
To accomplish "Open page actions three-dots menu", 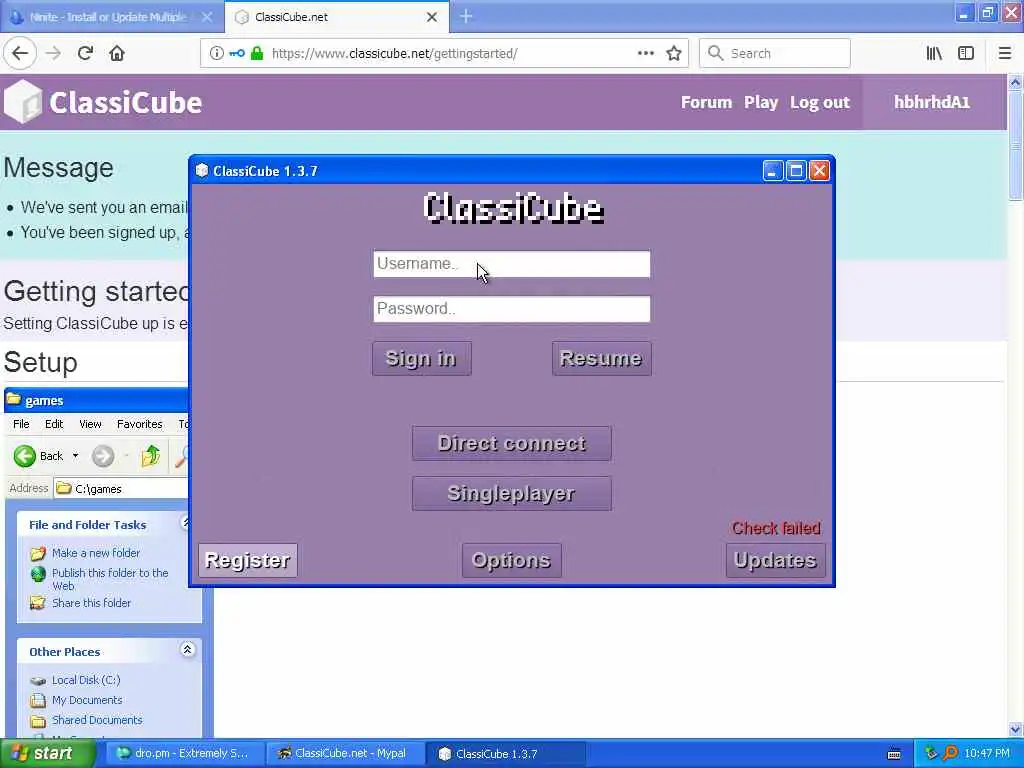I will click(x=646, y=53).
